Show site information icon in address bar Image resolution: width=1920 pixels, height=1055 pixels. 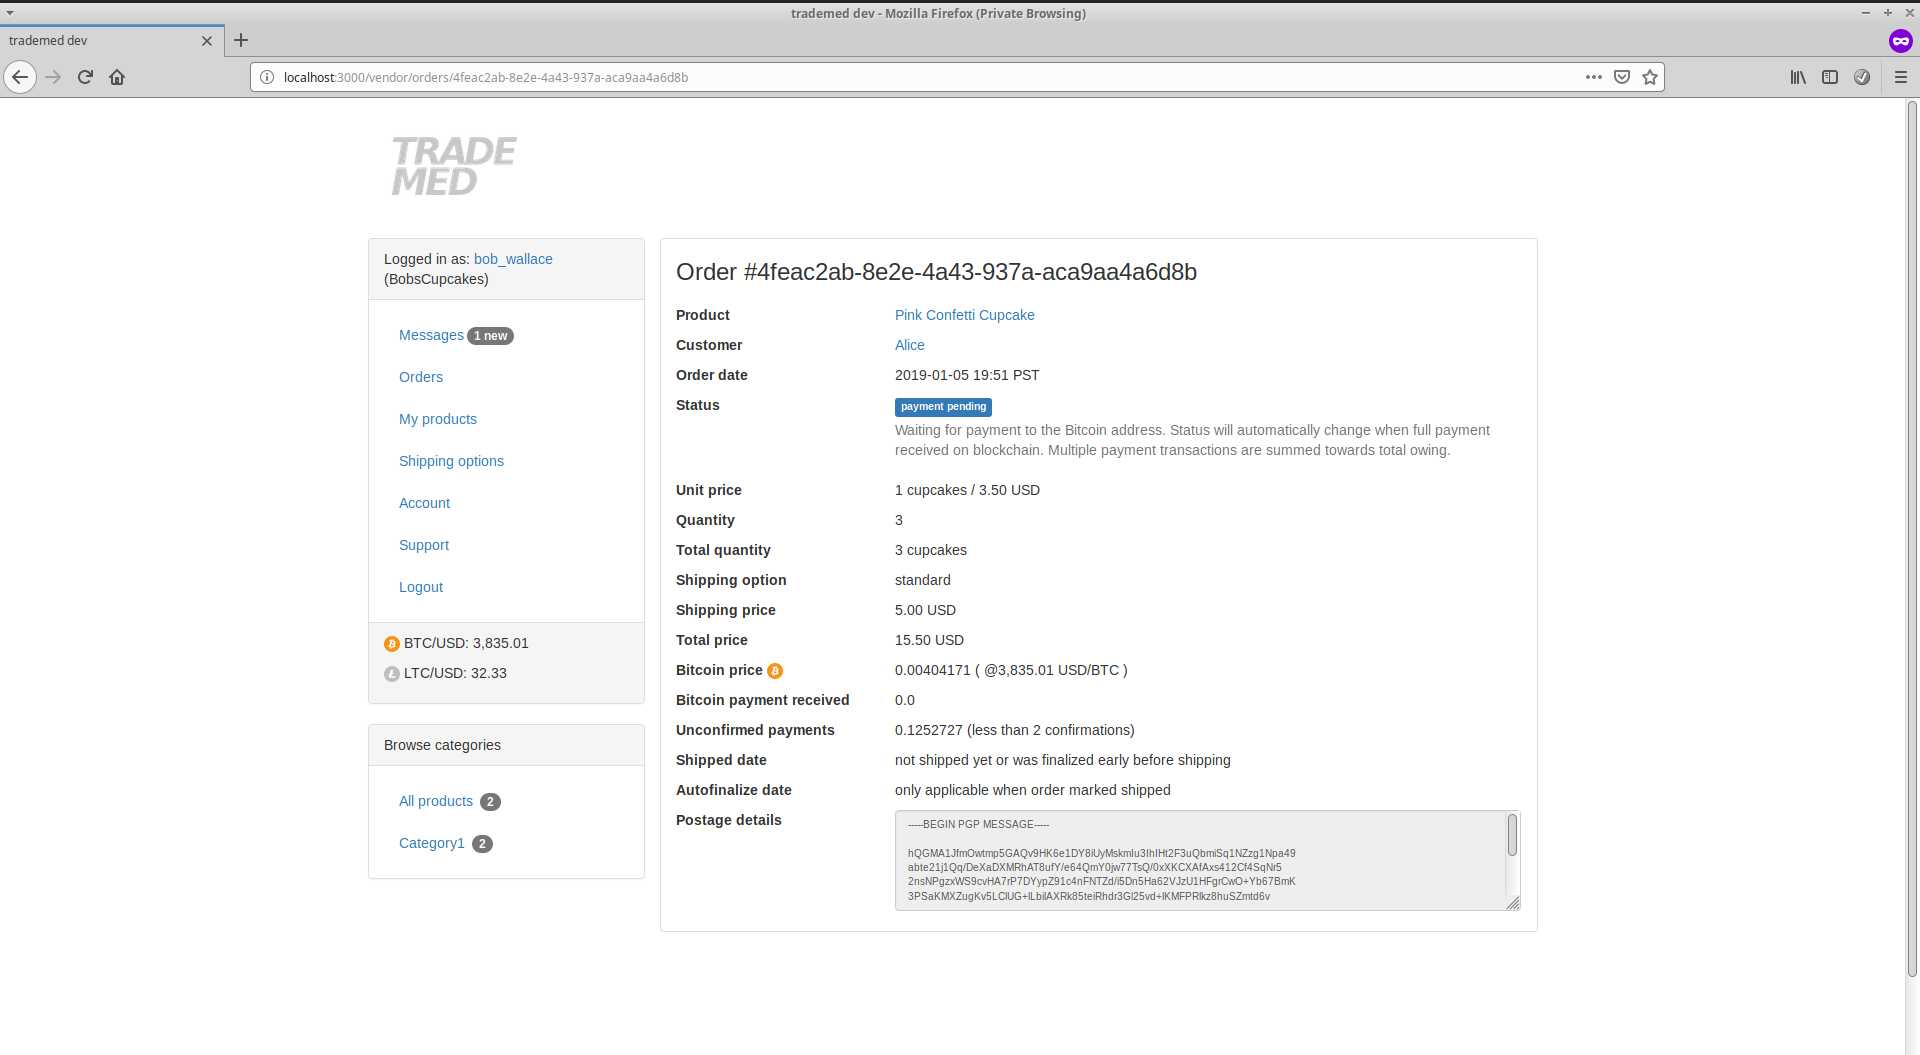[x=267, y=77]
